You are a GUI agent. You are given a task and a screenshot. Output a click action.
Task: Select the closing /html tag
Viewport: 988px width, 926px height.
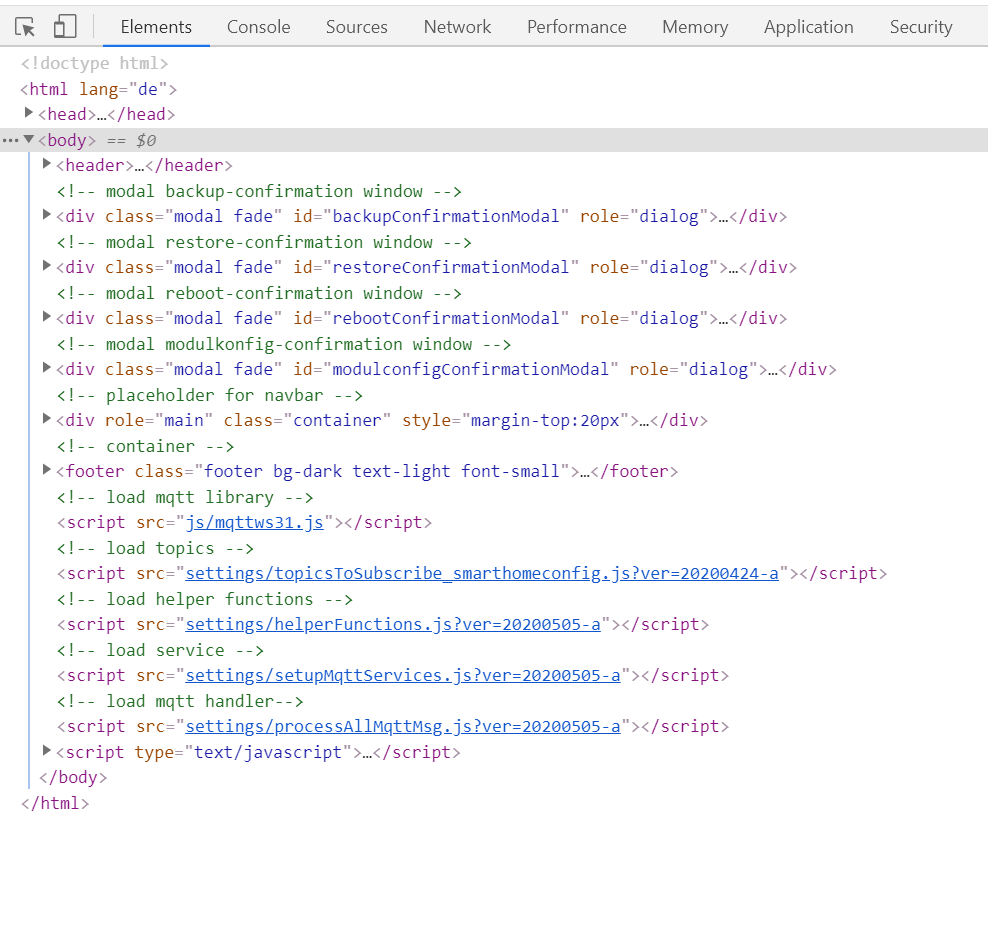click(x=55, y=804)
